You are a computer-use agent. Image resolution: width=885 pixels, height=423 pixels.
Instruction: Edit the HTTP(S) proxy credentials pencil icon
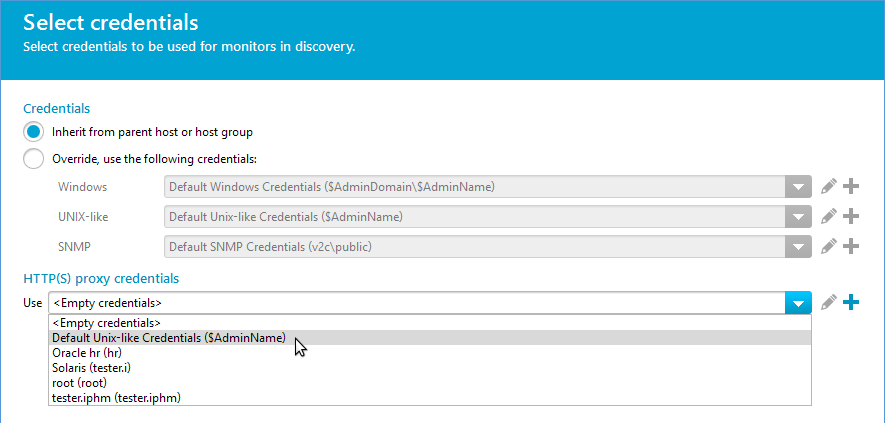pyautogui.click(x=829, y=303)
